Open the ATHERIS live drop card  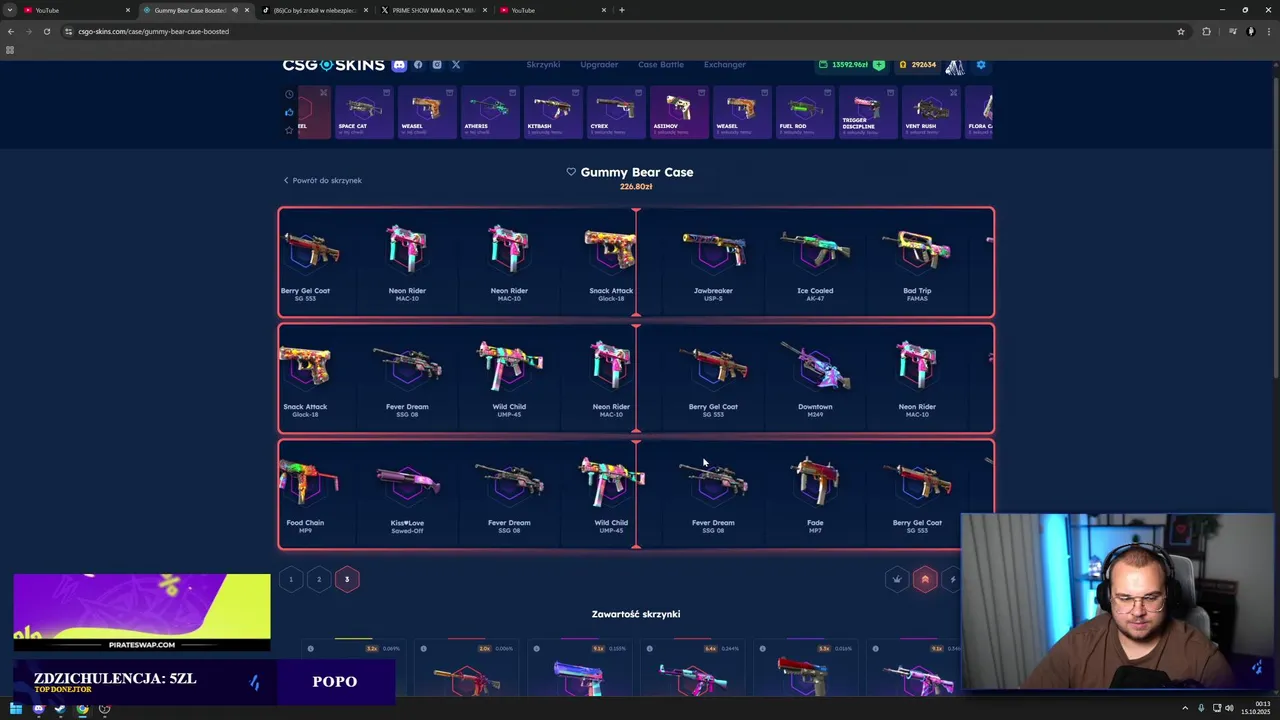point(489,112)
